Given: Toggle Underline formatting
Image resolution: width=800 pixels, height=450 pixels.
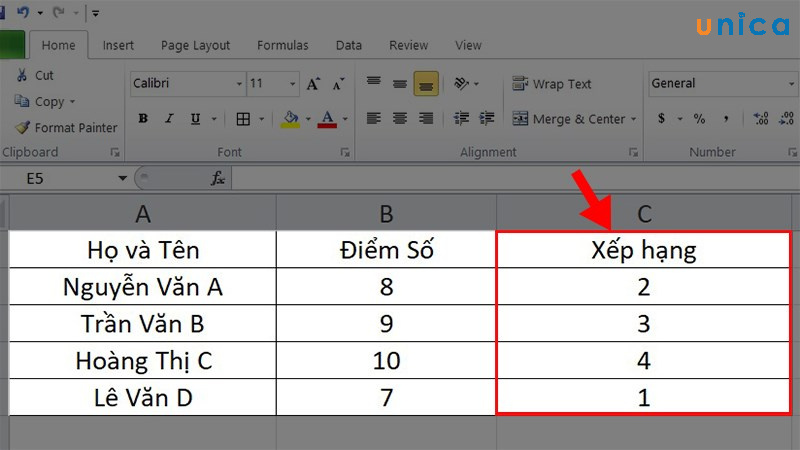Looking at the screenshot, I should pyautogui.click(x=195, y=118).
